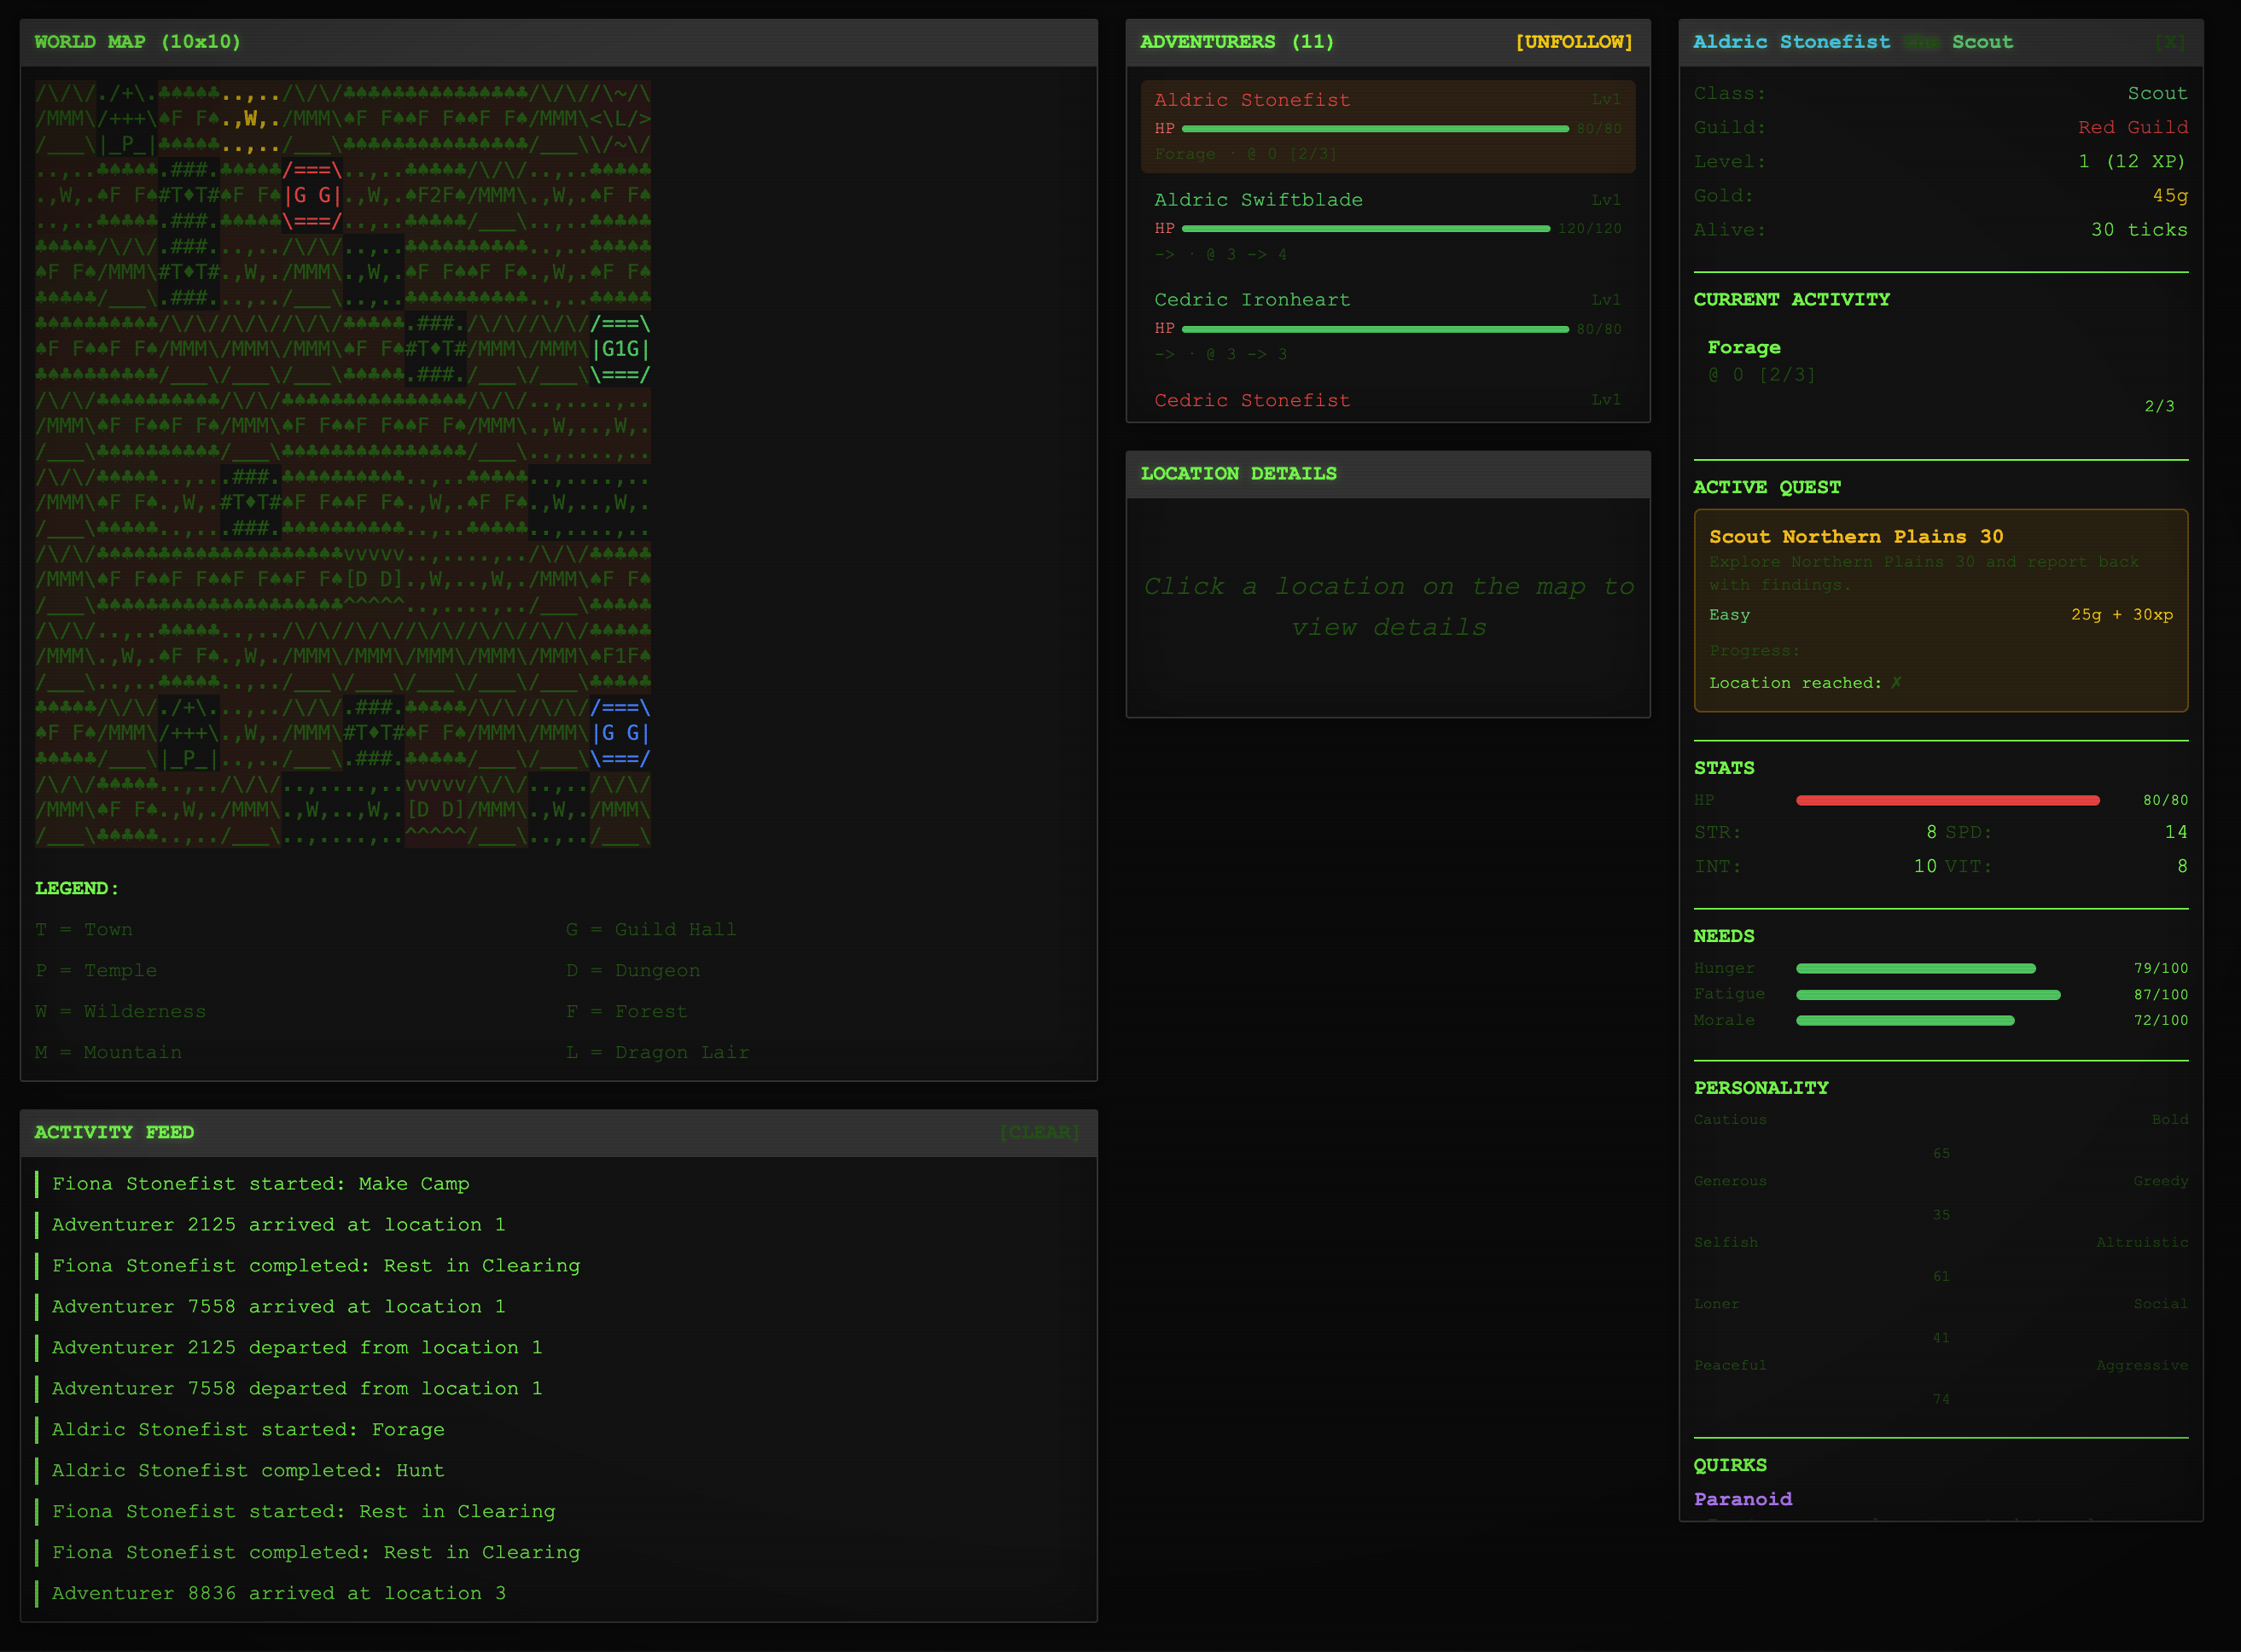Select the F2F forest tile
The height and width of the screenshot is (1652, 2241).
click(435, 195)
